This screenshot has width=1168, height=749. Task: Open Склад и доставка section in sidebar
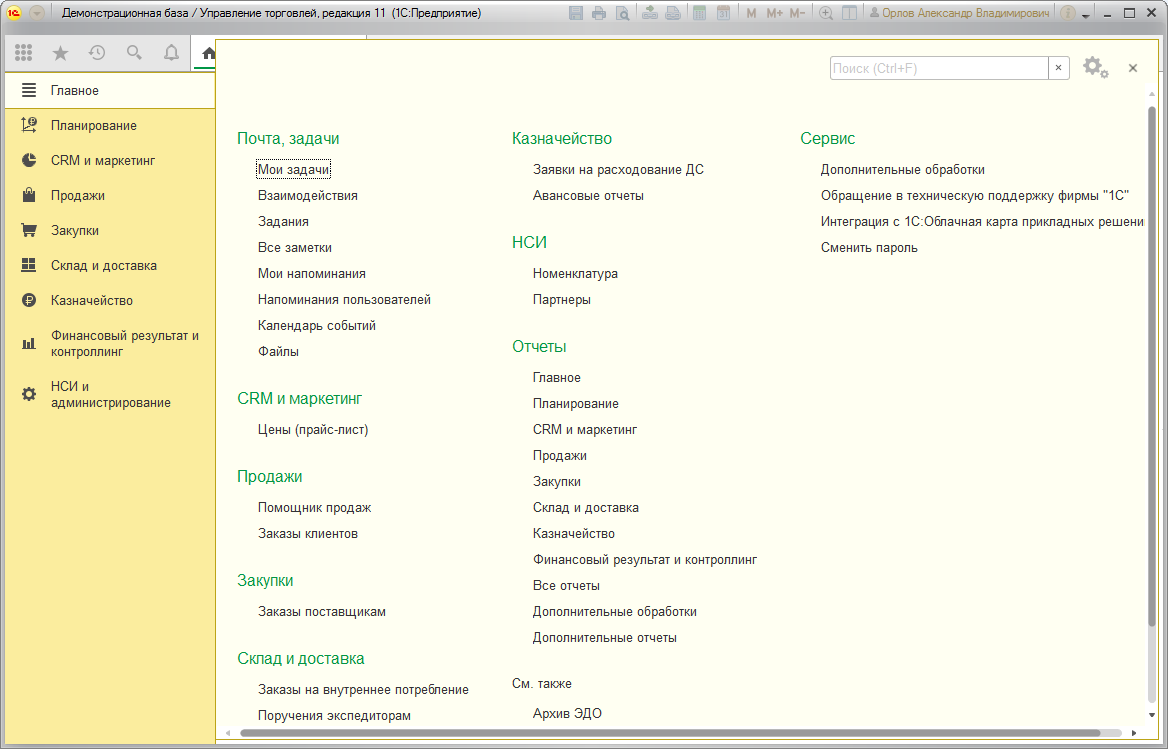point(110,266)
